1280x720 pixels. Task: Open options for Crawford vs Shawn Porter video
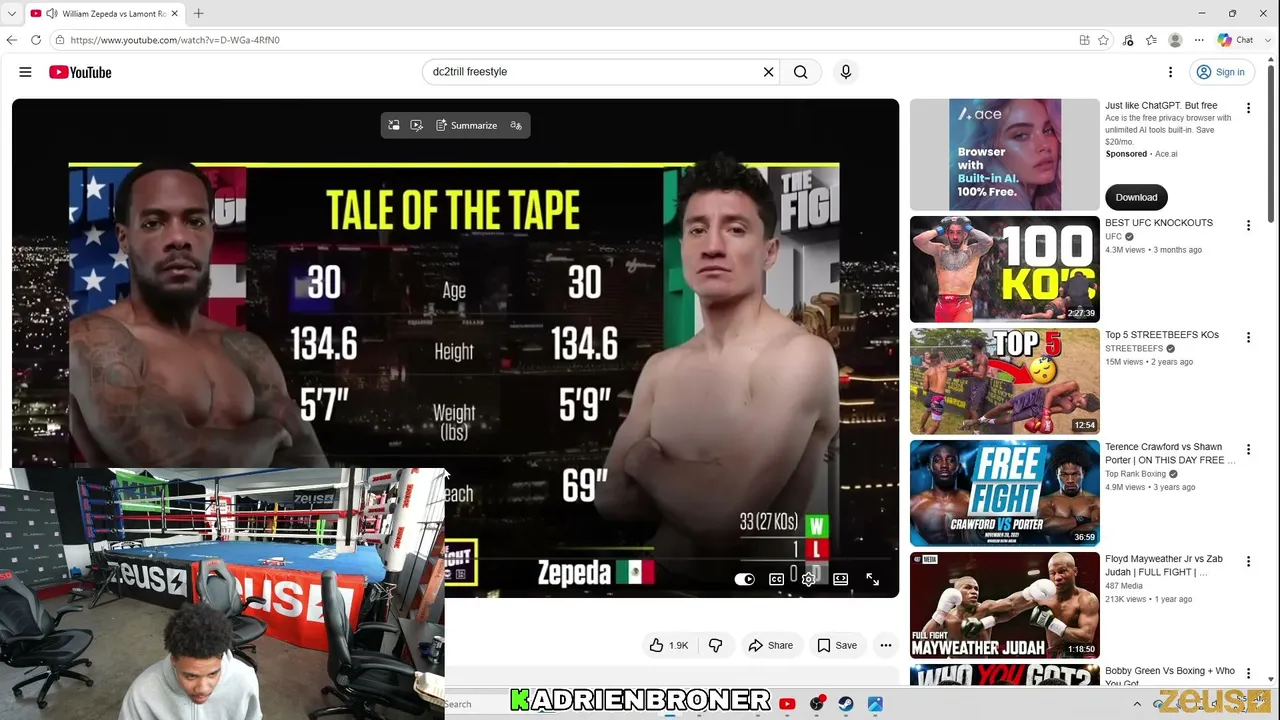pos(1248,450)
